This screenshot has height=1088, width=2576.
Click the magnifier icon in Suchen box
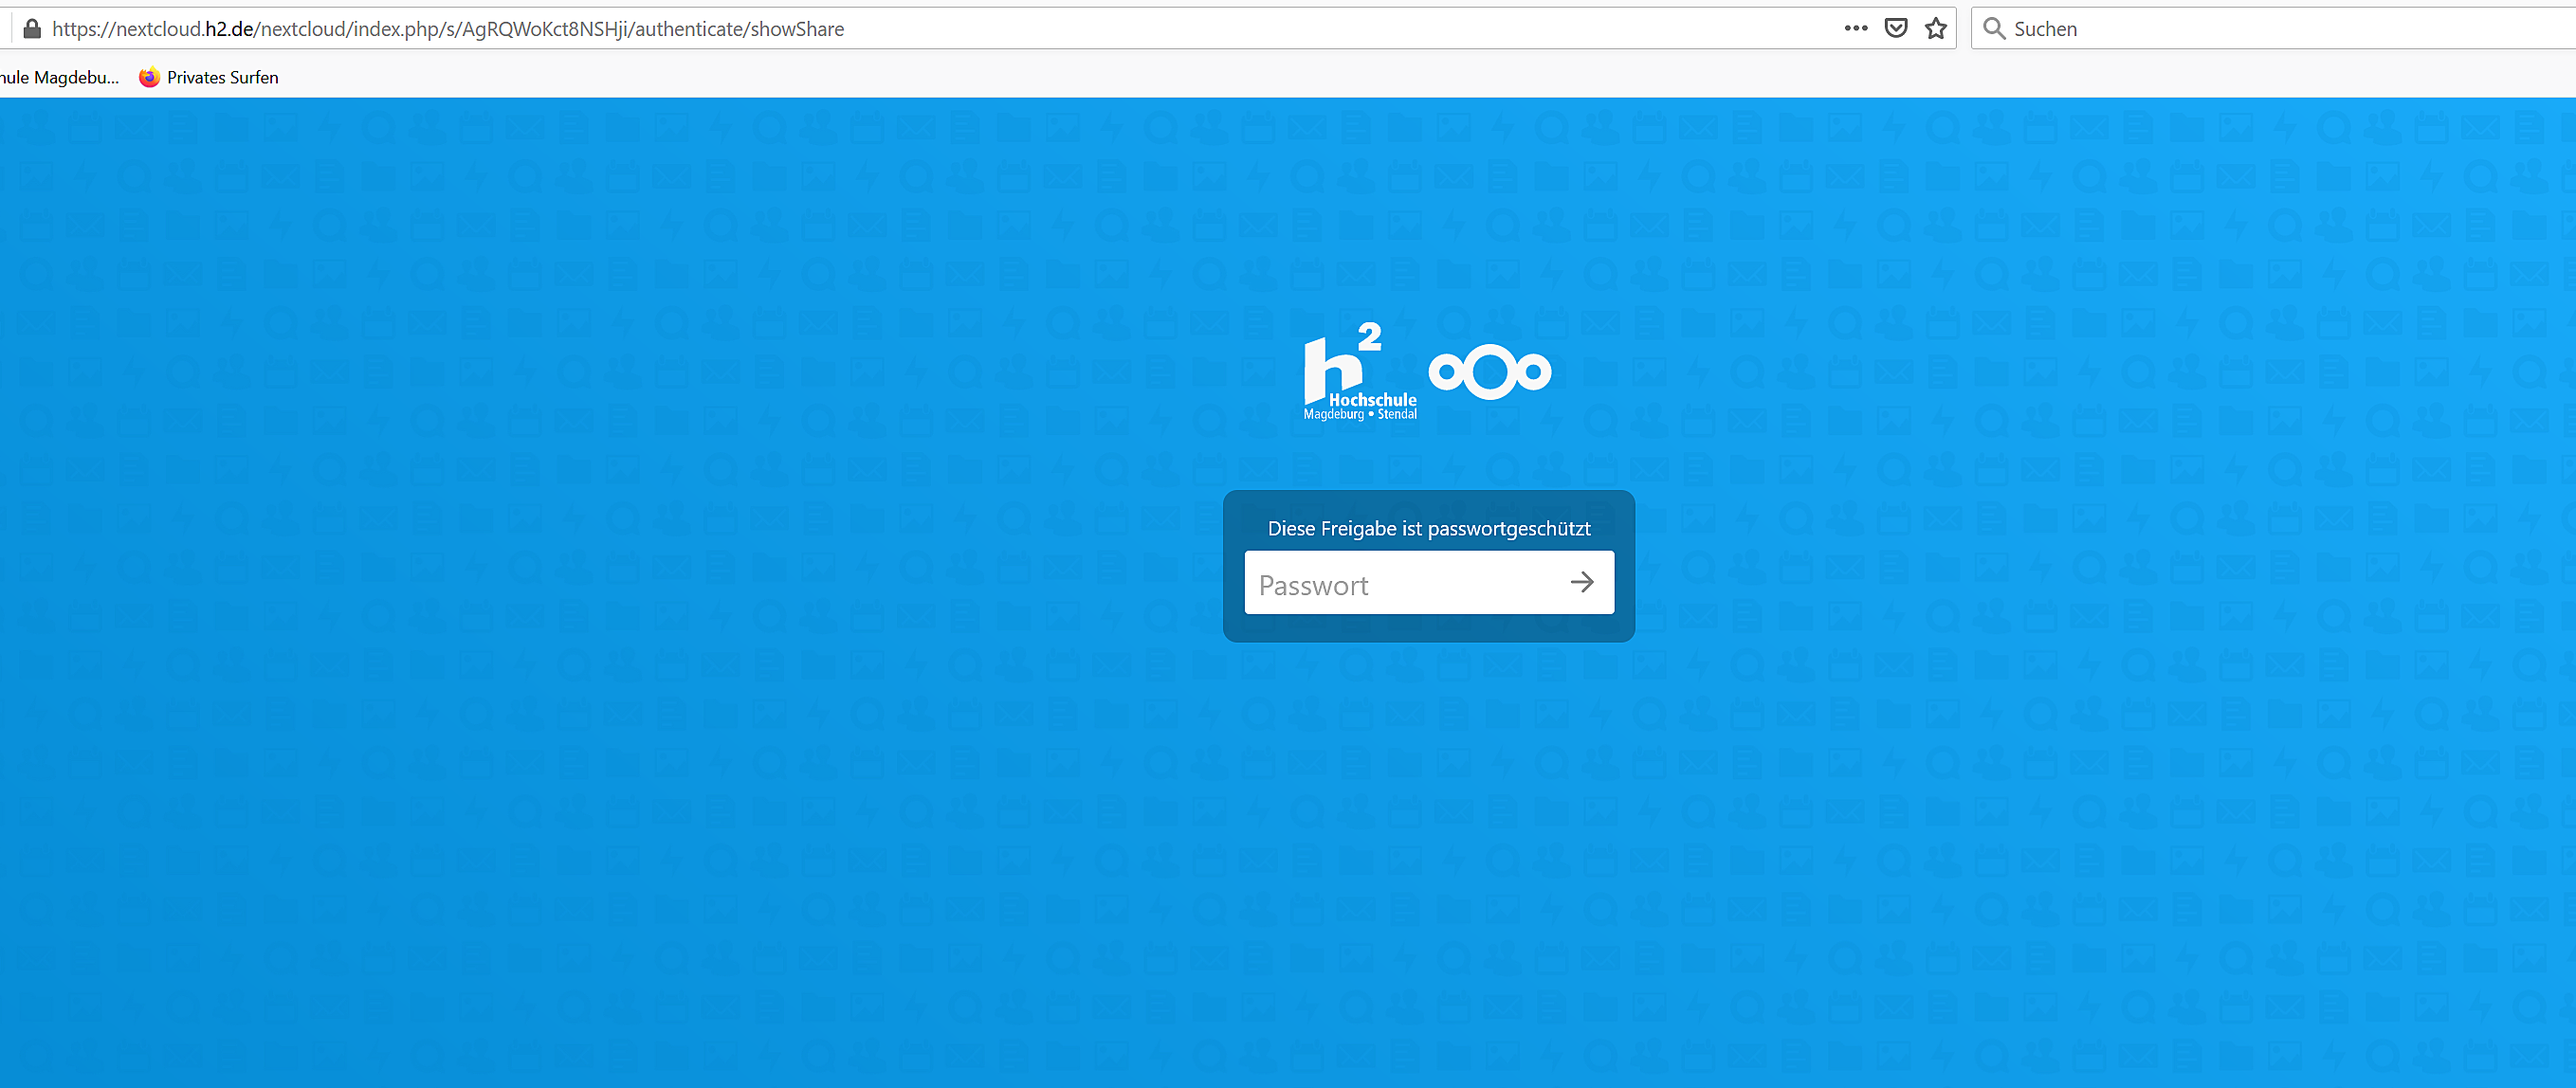click(1994, 29)
